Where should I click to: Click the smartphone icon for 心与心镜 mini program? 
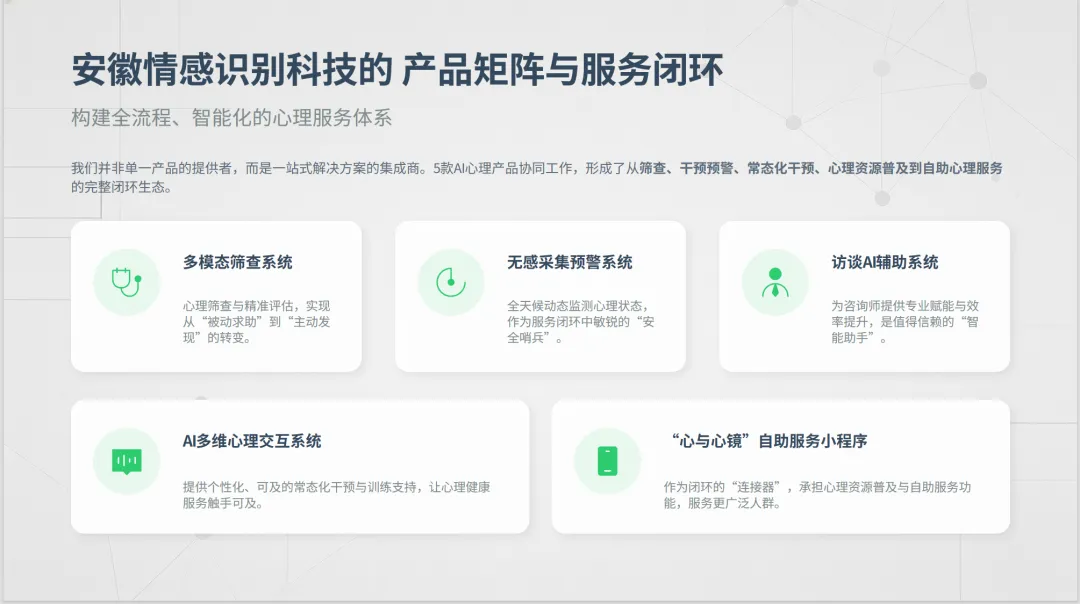[x=608, y=461]
